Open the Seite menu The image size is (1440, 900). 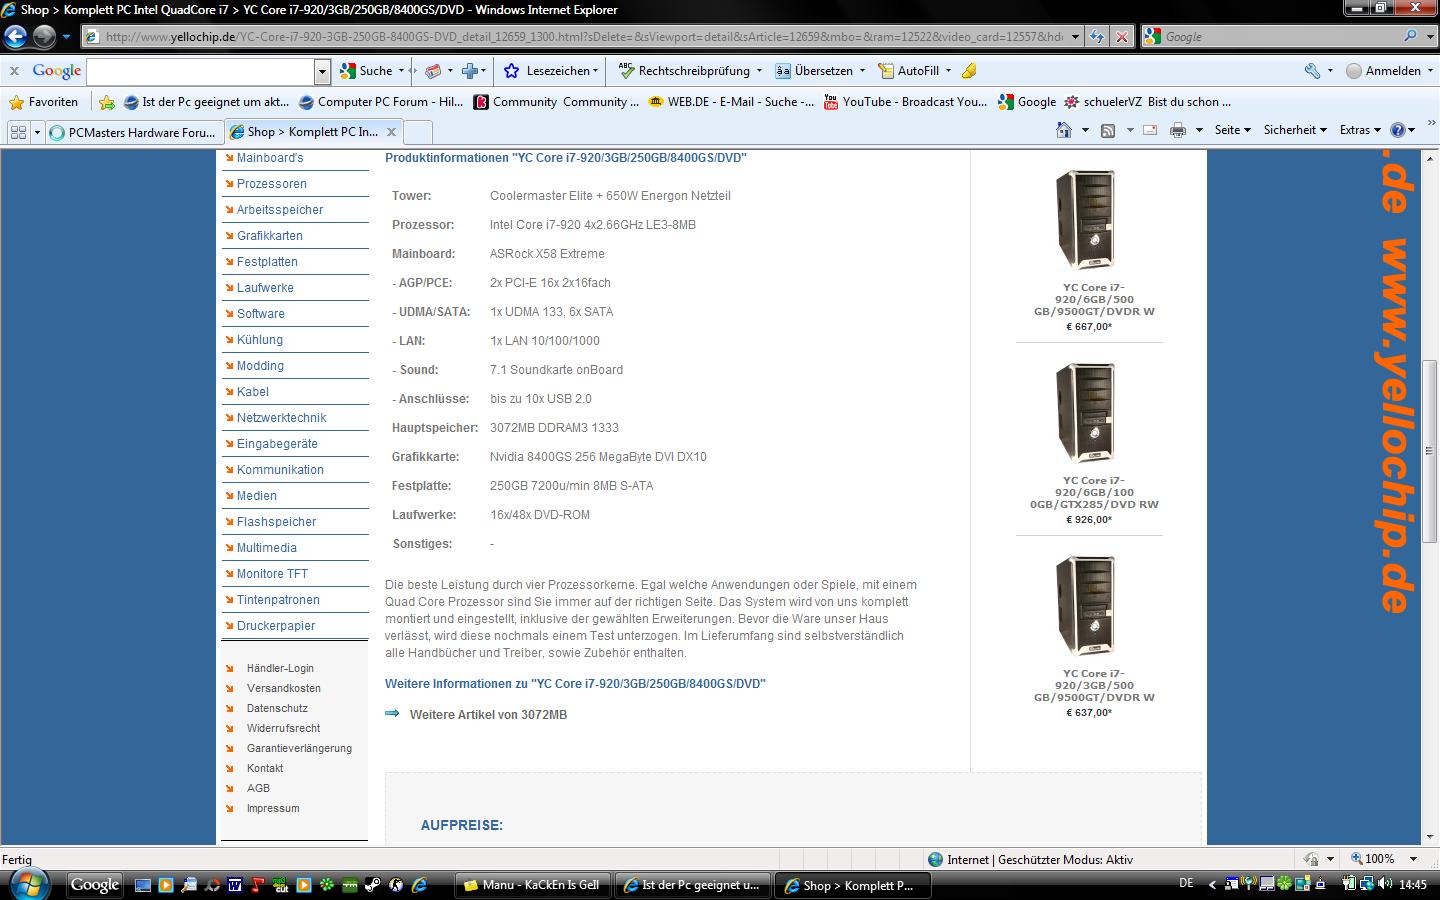(1232, 130)
